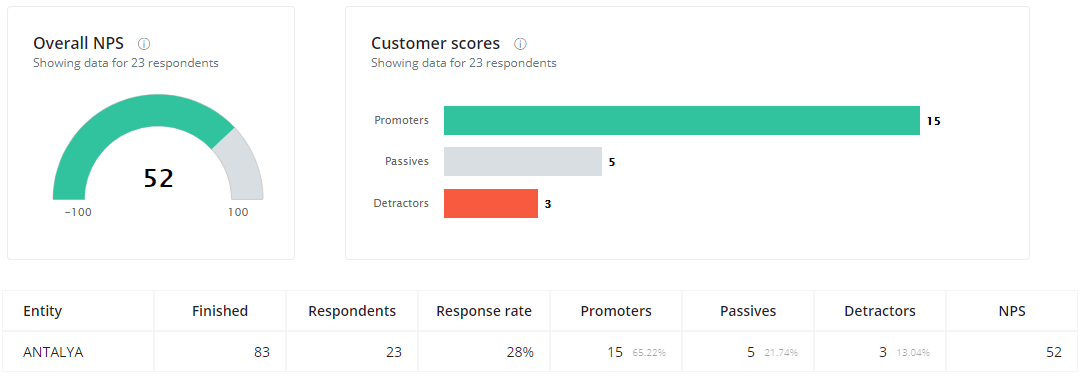Sort table by Entity column header

click(x=42, y=311)
